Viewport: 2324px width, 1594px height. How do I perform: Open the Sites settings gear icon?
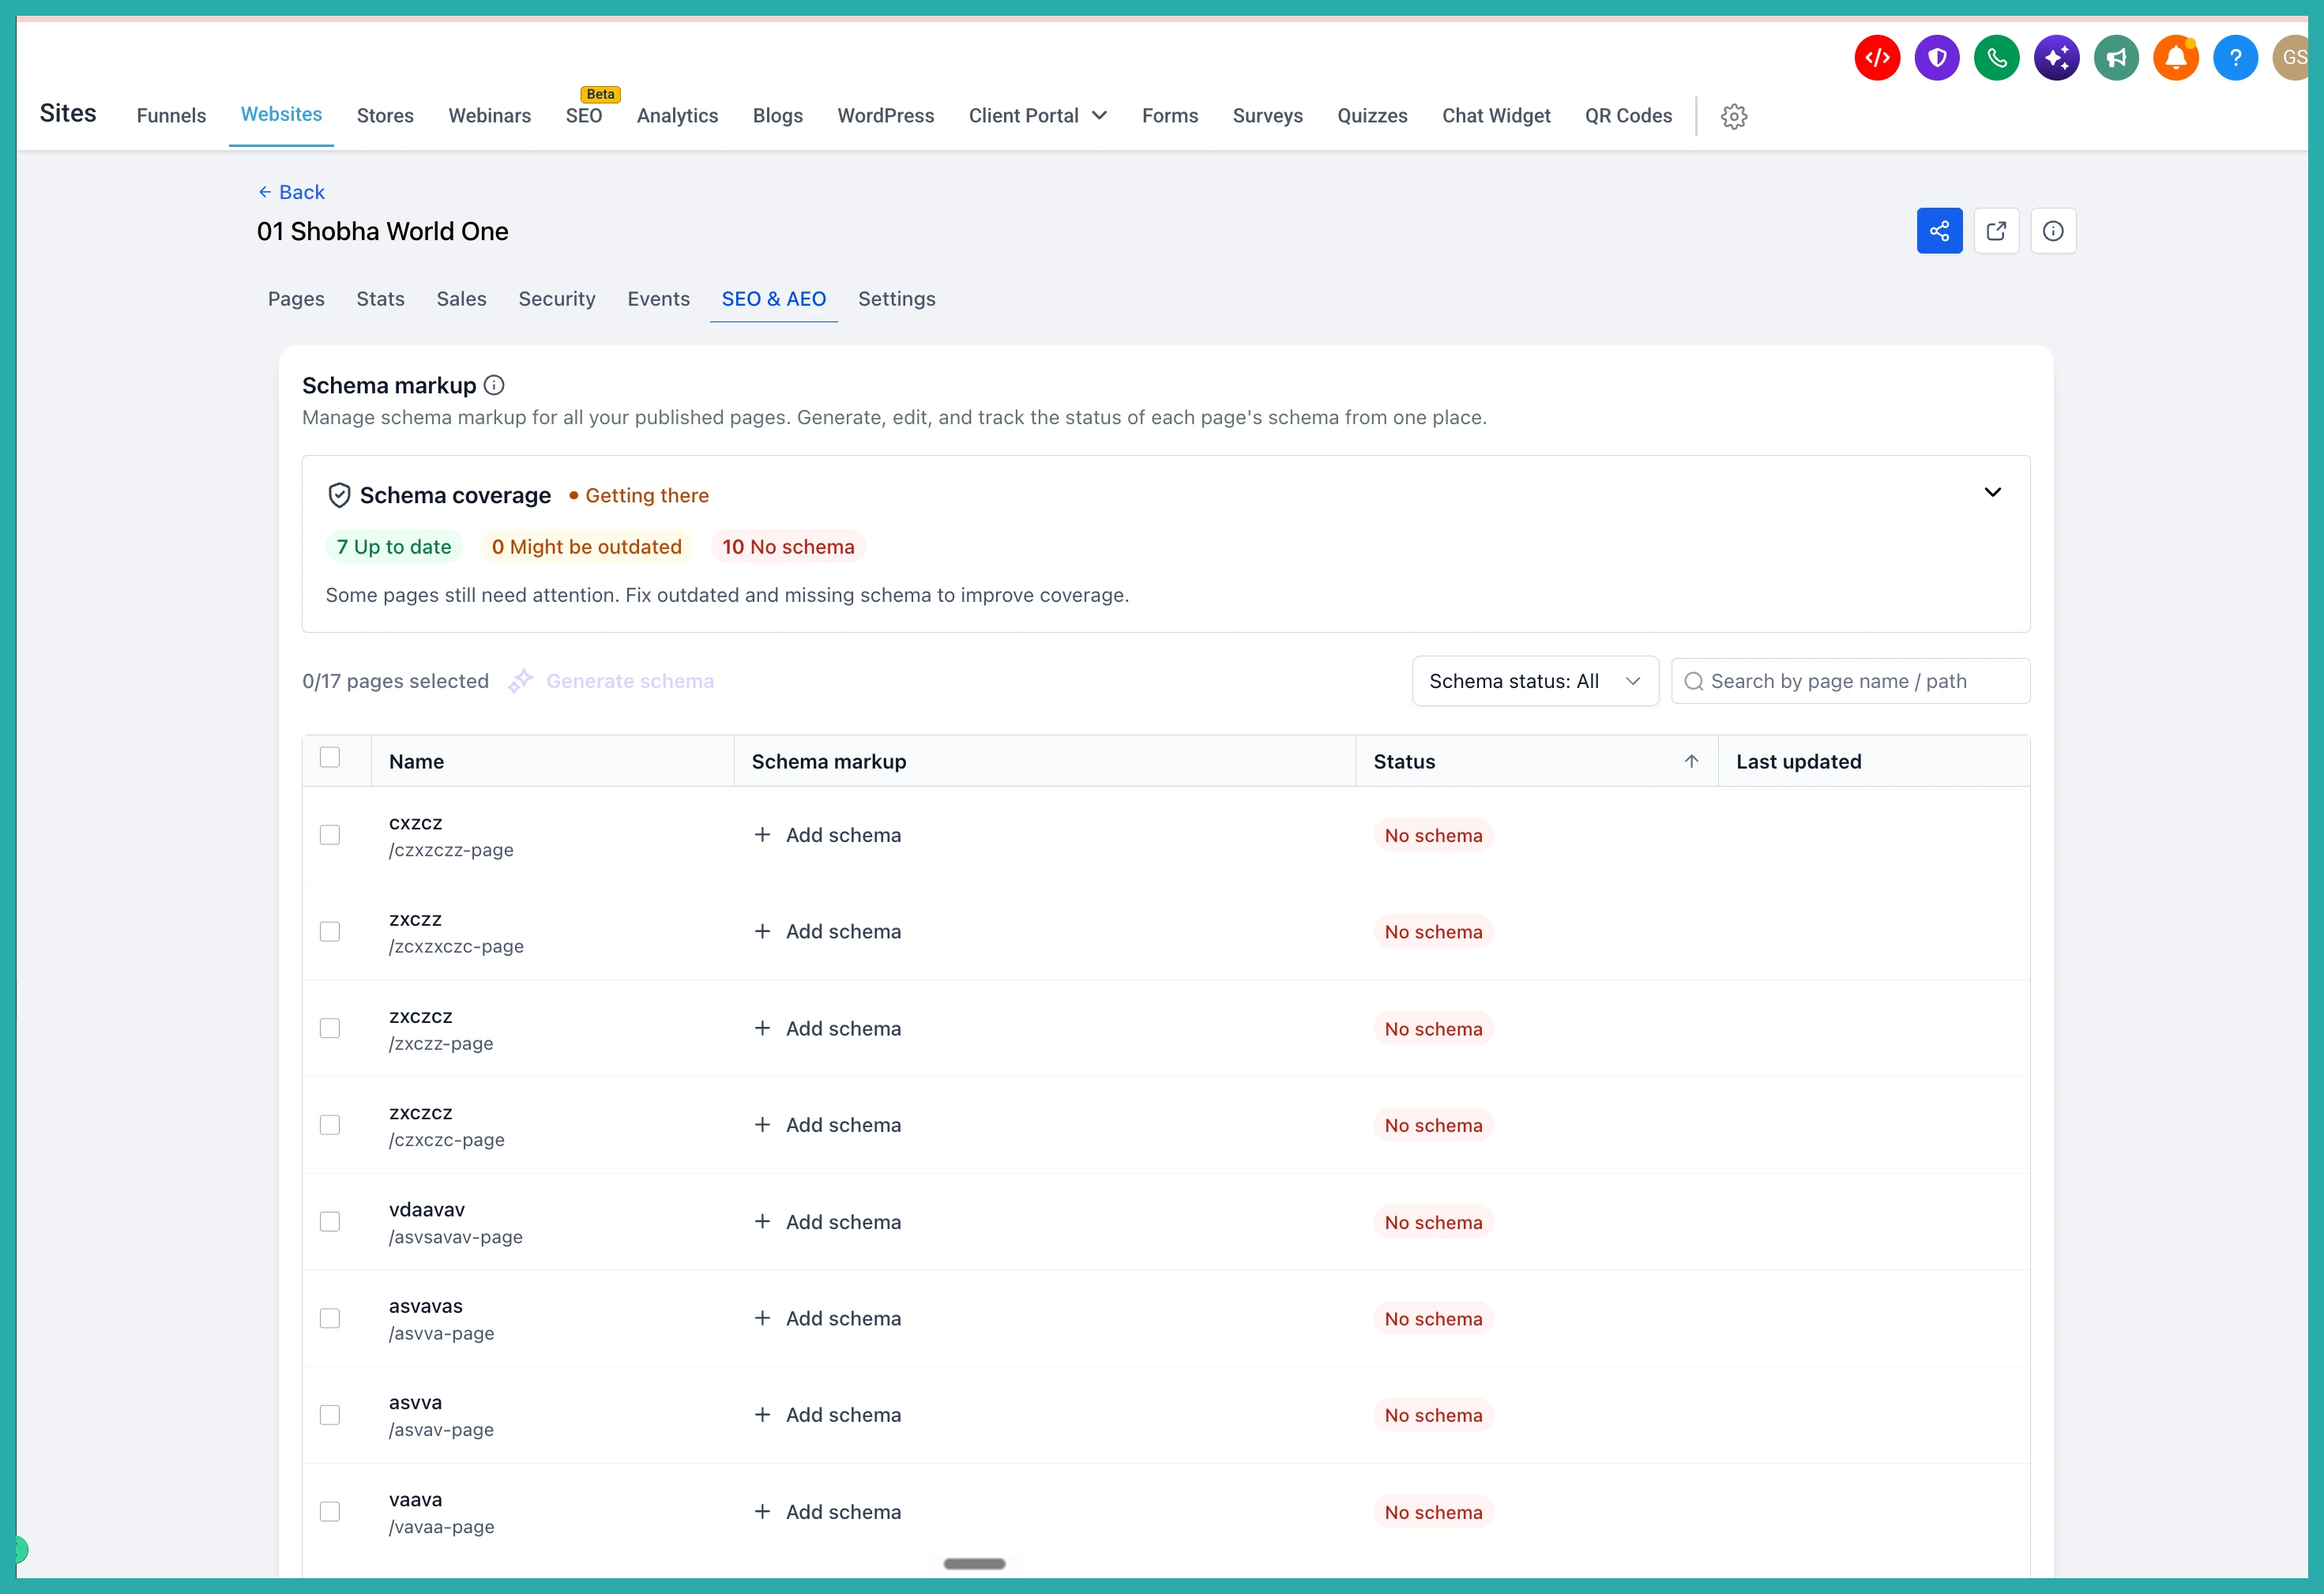click(1734, 116)
